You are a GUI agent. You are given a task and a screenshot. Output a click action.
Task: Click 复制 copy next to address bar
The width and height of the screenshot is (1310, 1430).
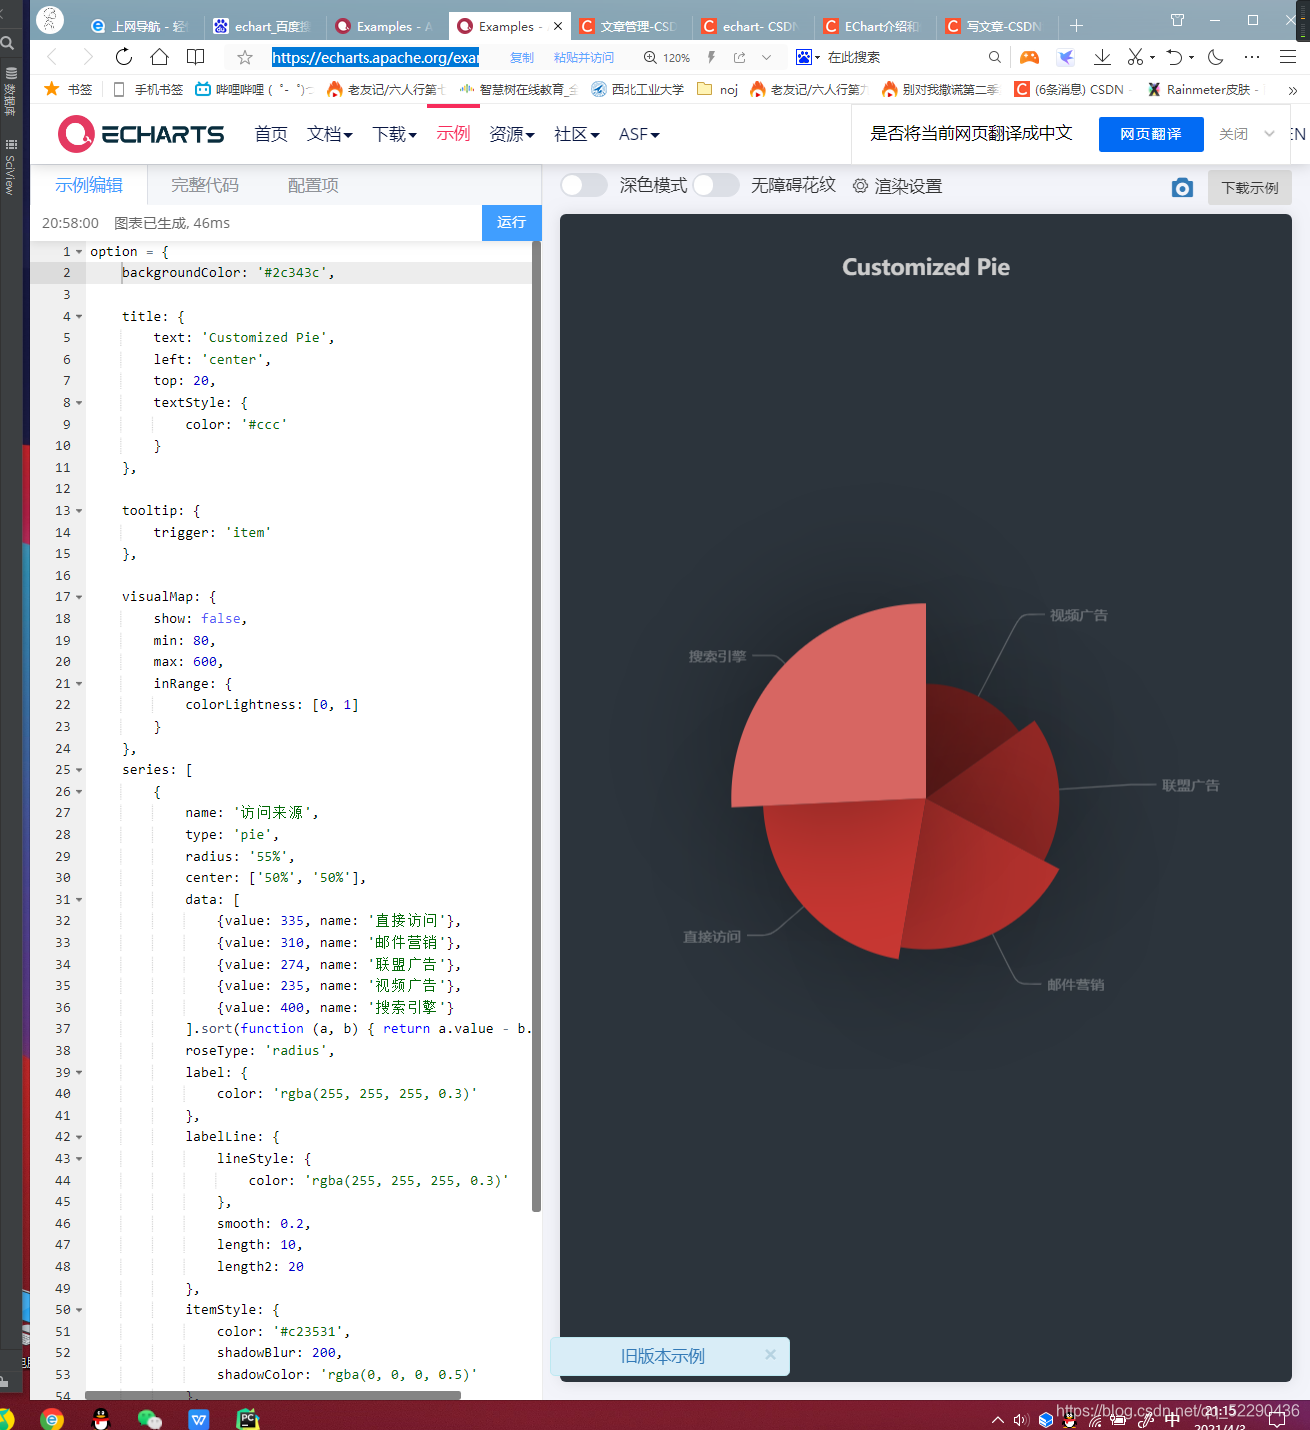[x=522, y=58]
